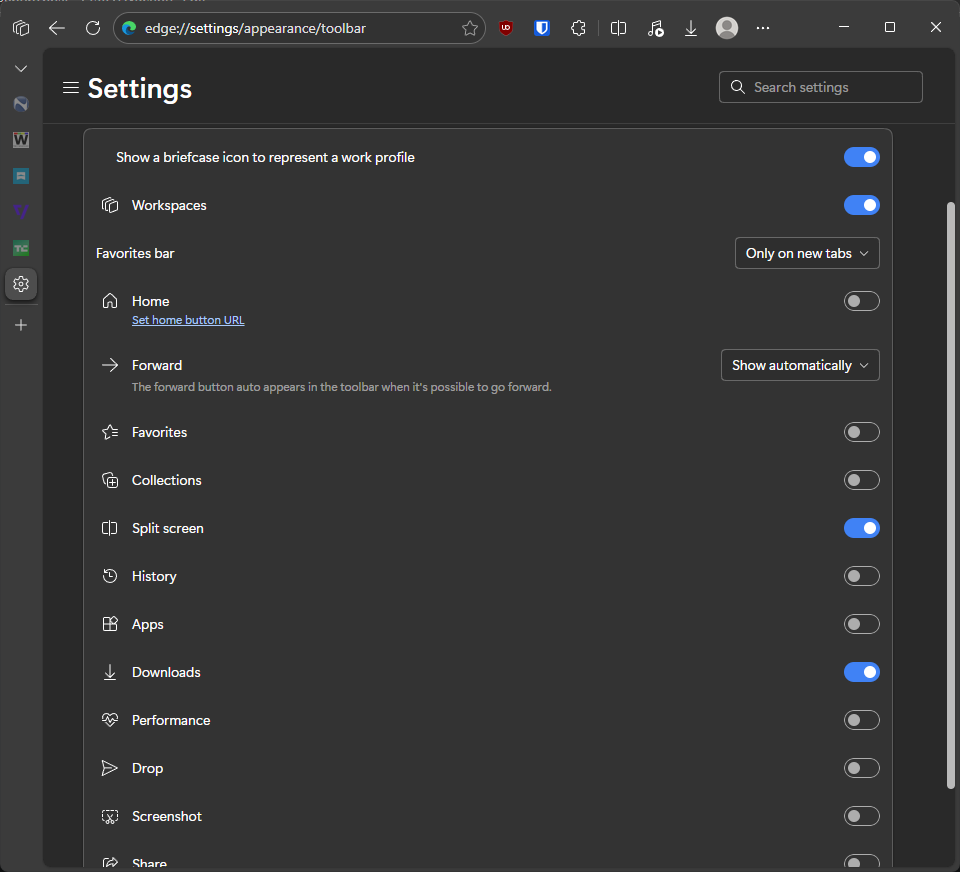Open the Downloads toolbar icon
The image size is (960, 872).
coord(691,28)
